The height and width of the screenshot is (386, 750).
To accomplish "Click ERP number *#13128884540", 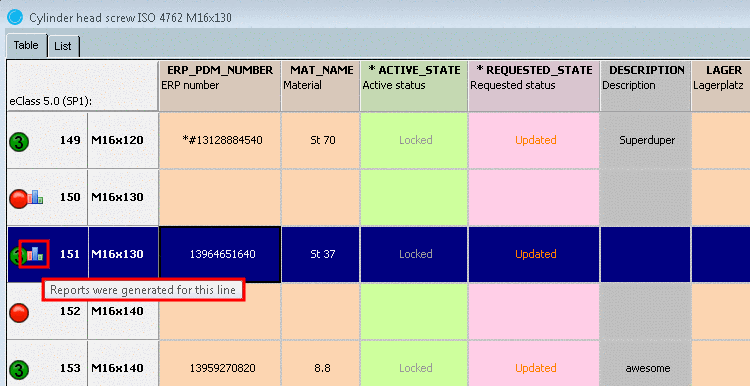I will point(220,140).
